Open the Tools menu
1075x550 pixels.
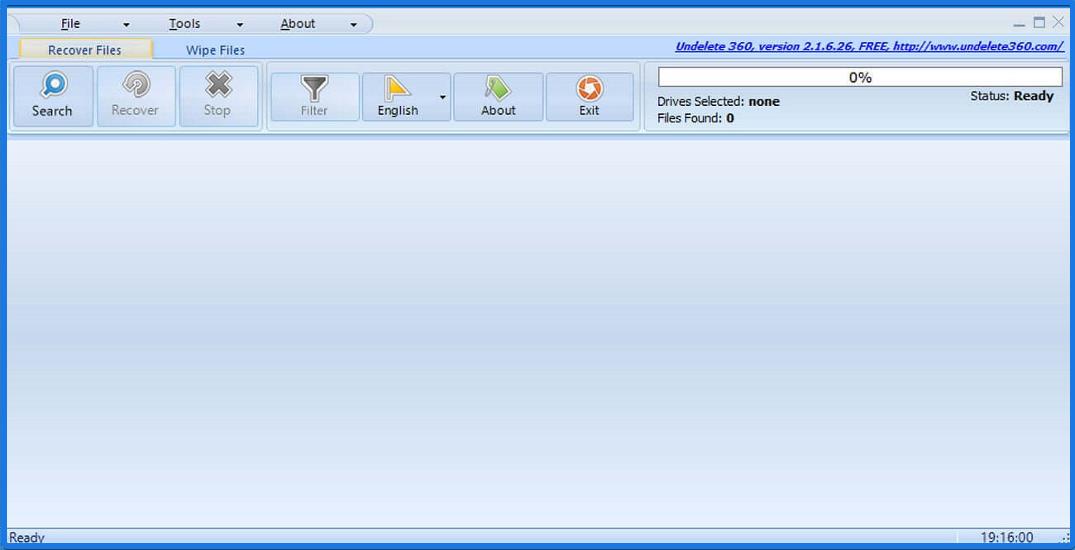[184, 24]
